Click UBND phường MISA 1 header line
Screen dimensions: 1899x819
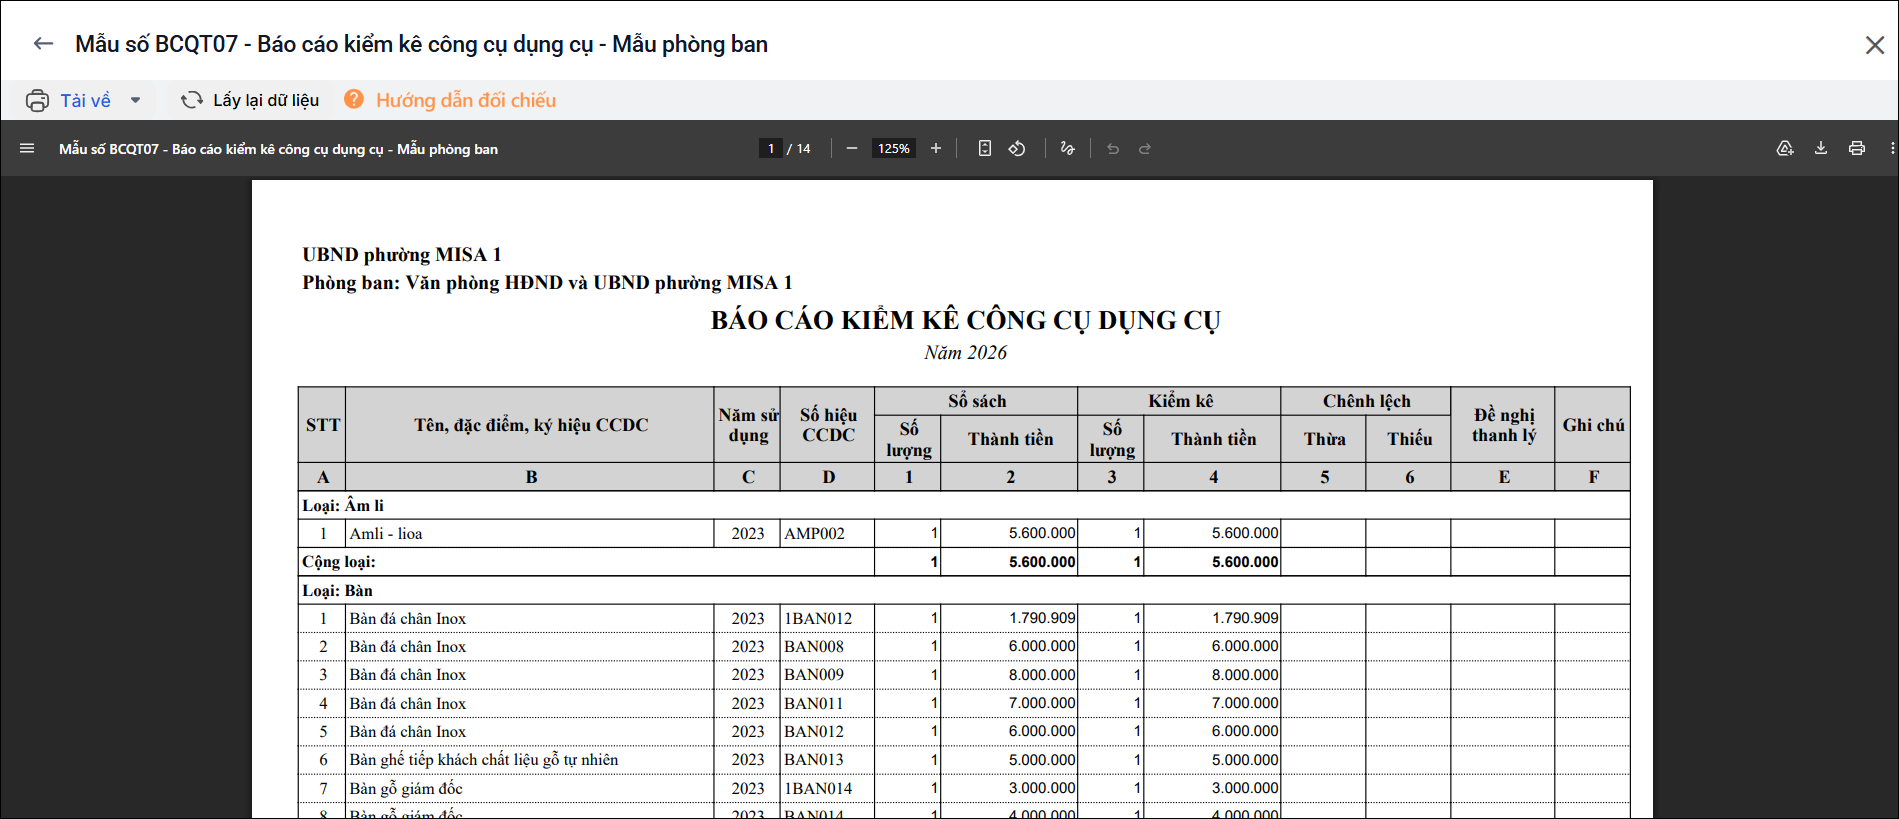tap(402, 254)
